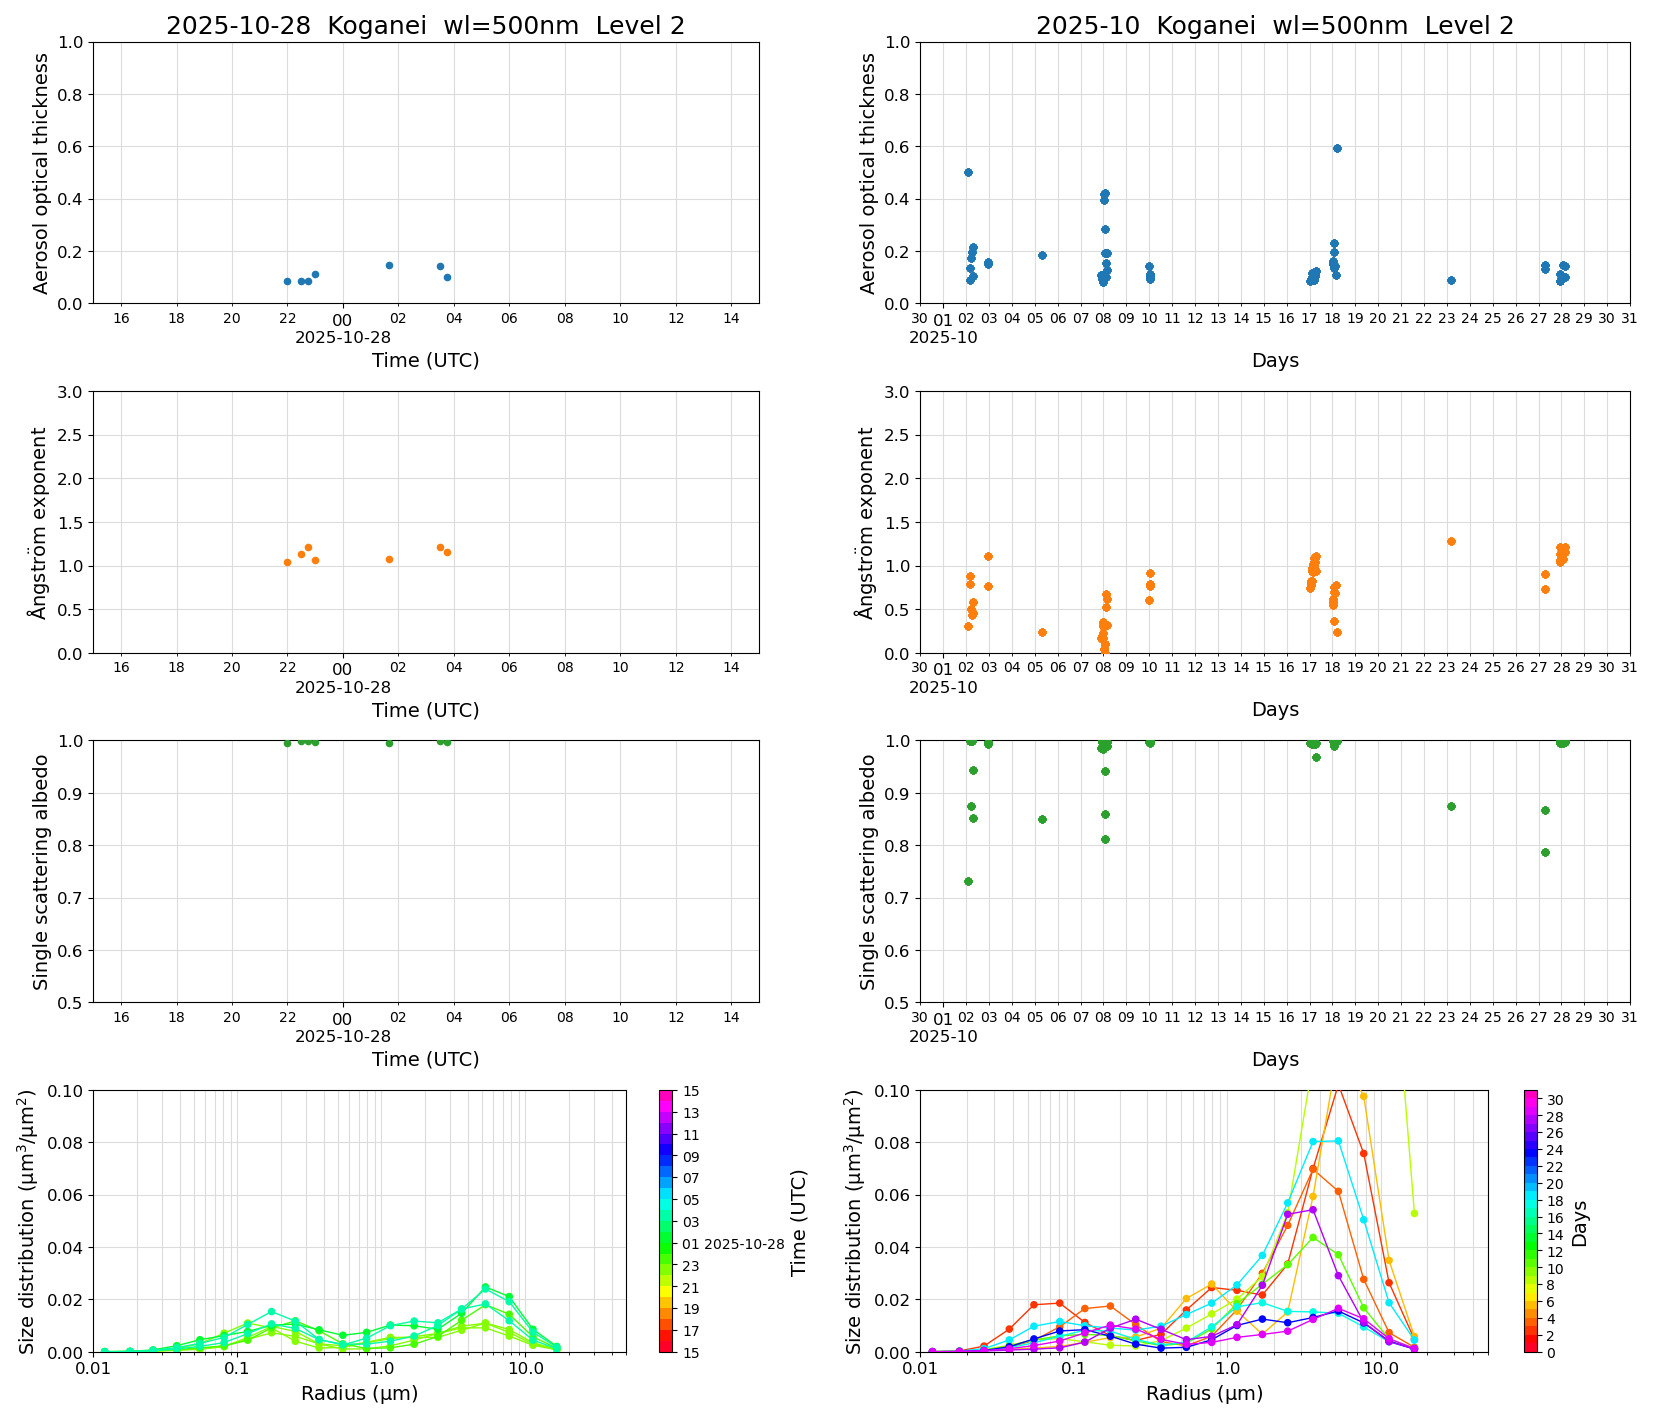
Task: Click 'Radius (µm)' axis label under monthly size distribution
Action: pos(1204,1393)
